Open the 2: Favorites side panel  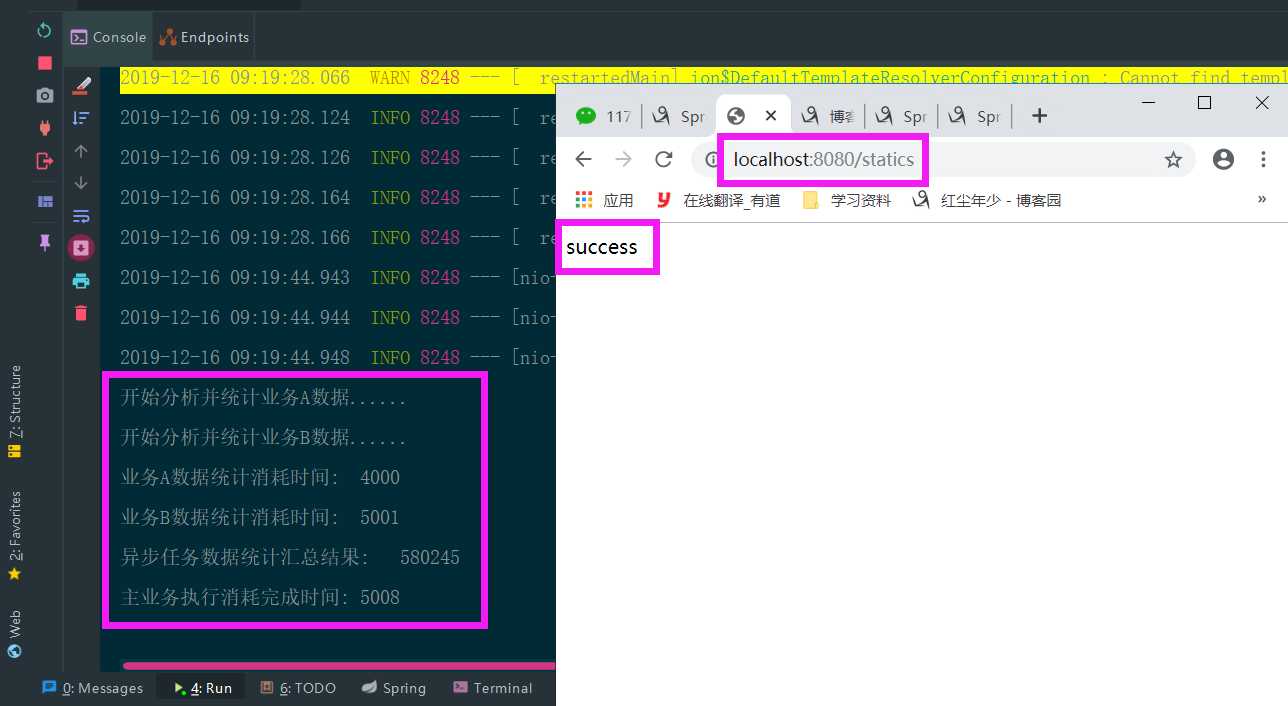pyautogui.click(x=14, y=536)
